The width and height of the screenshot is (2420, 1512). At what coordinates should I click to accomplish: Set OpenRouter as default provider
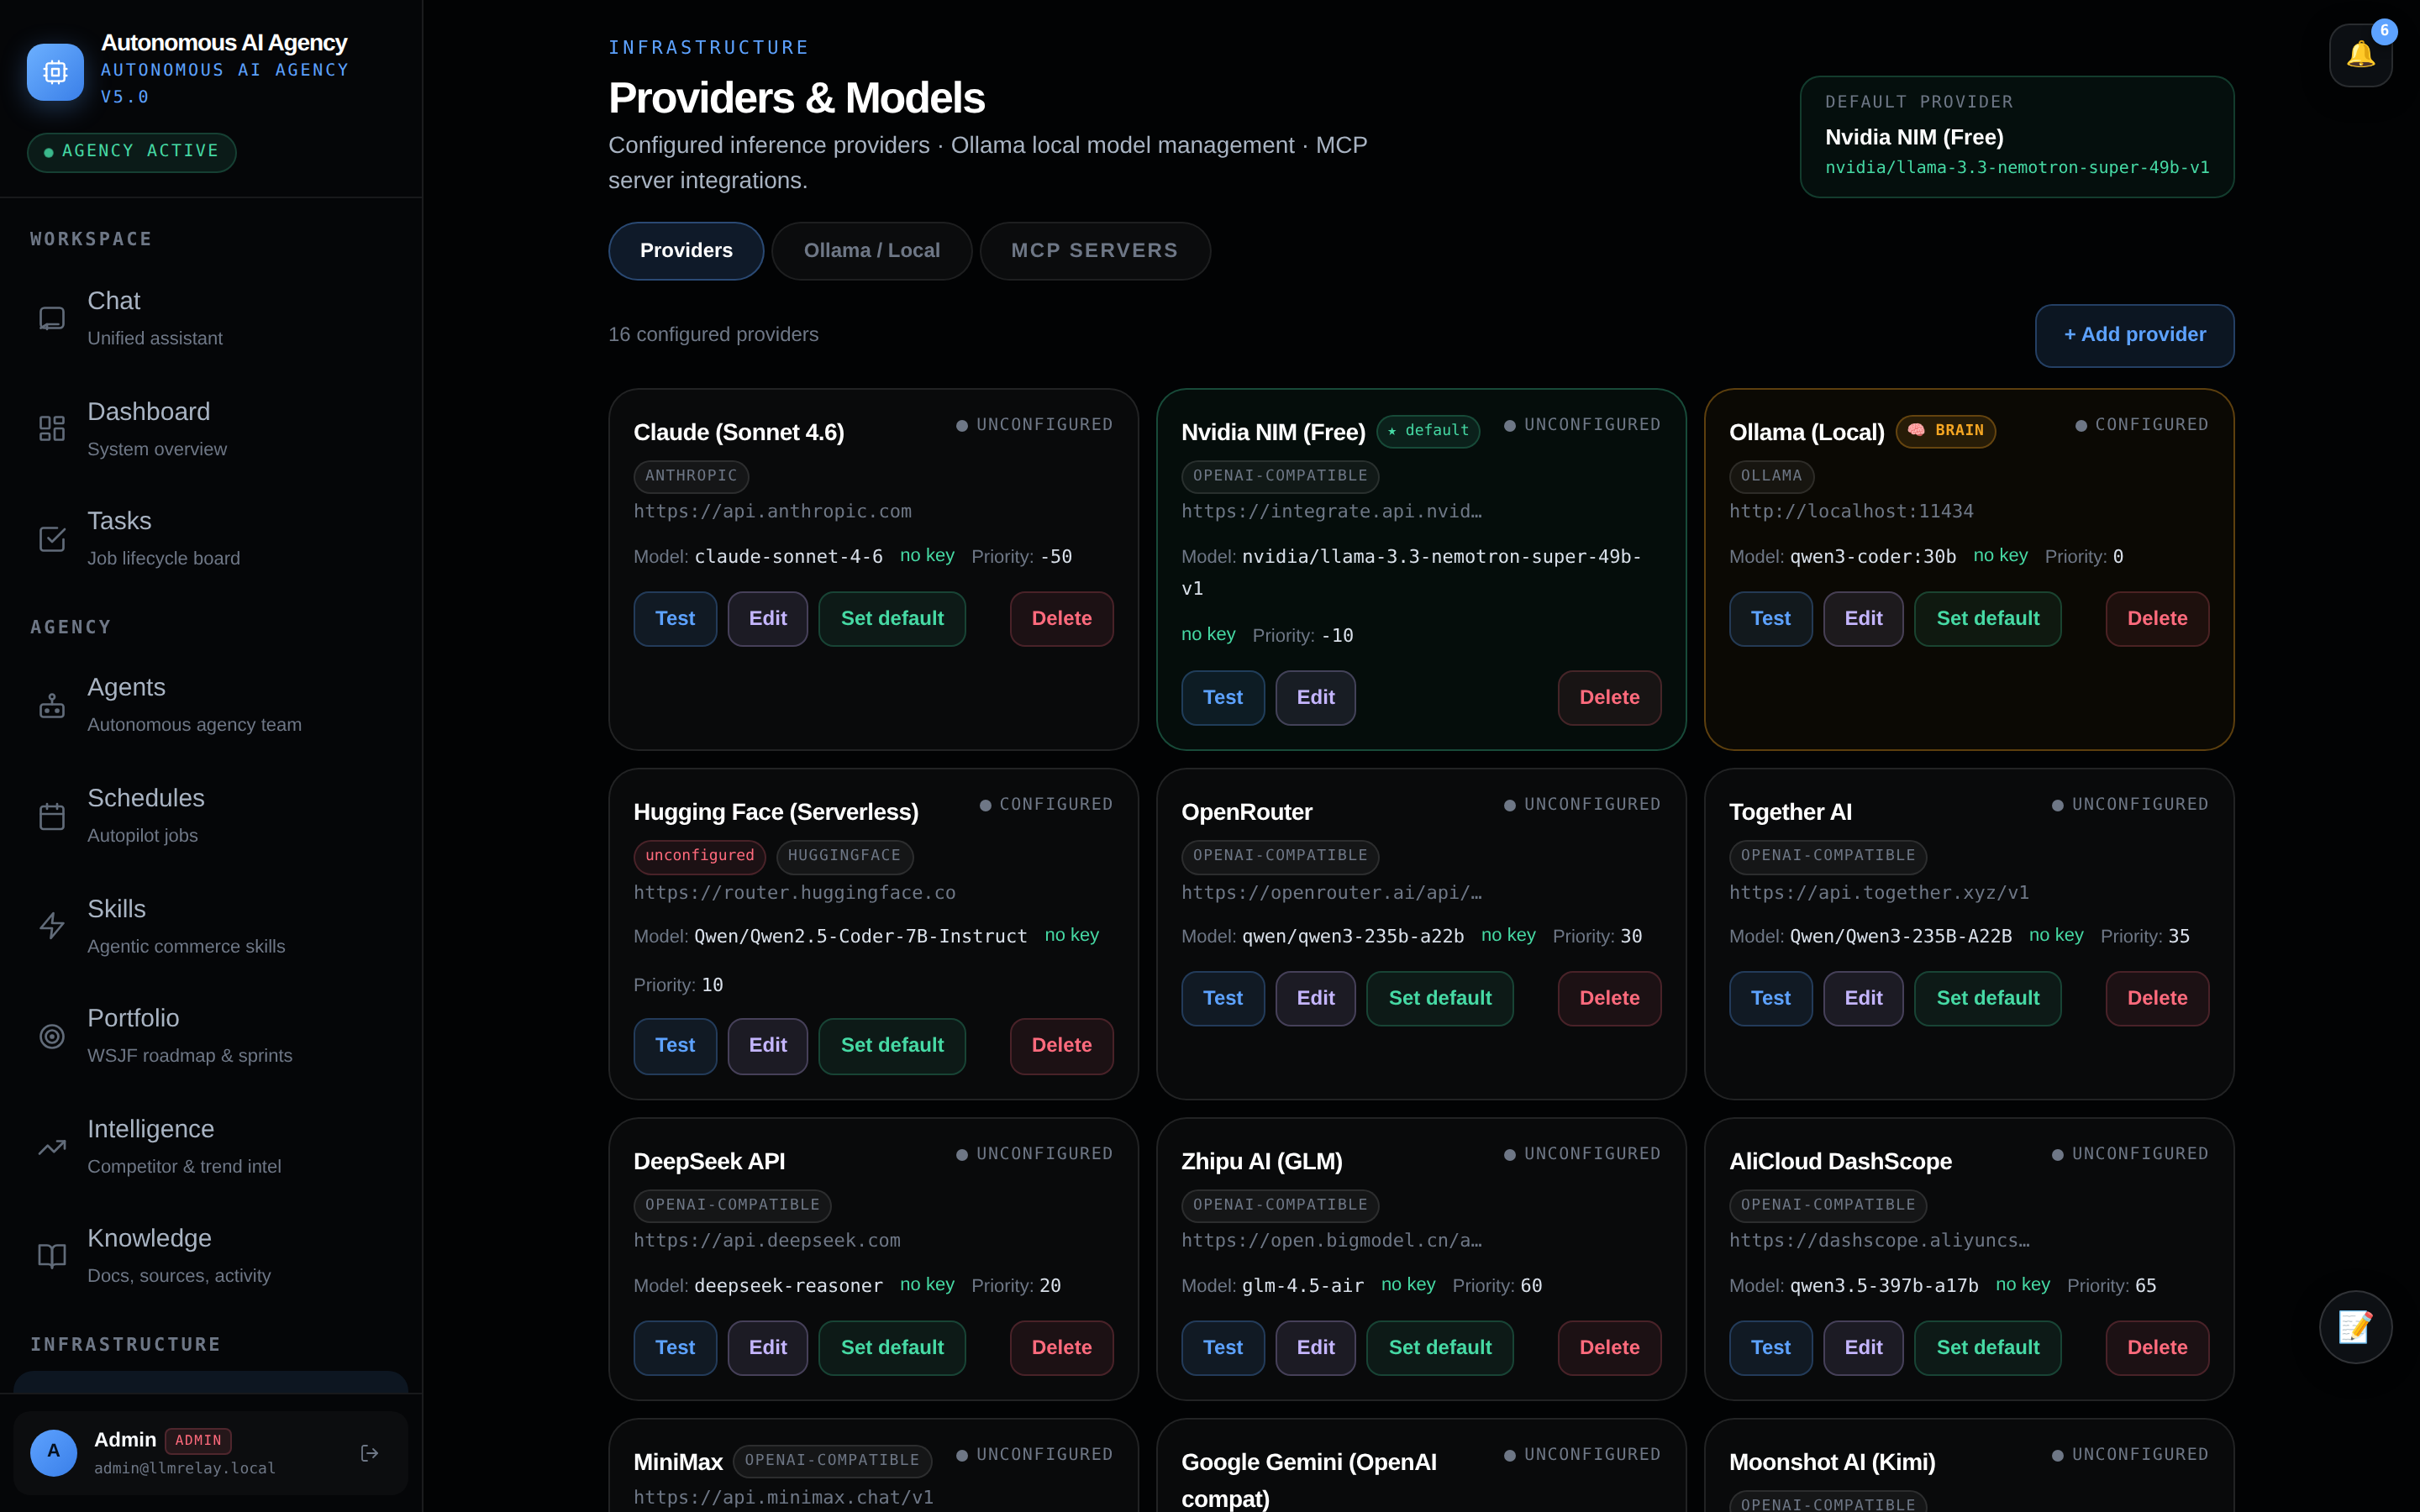pos(1440,999)
